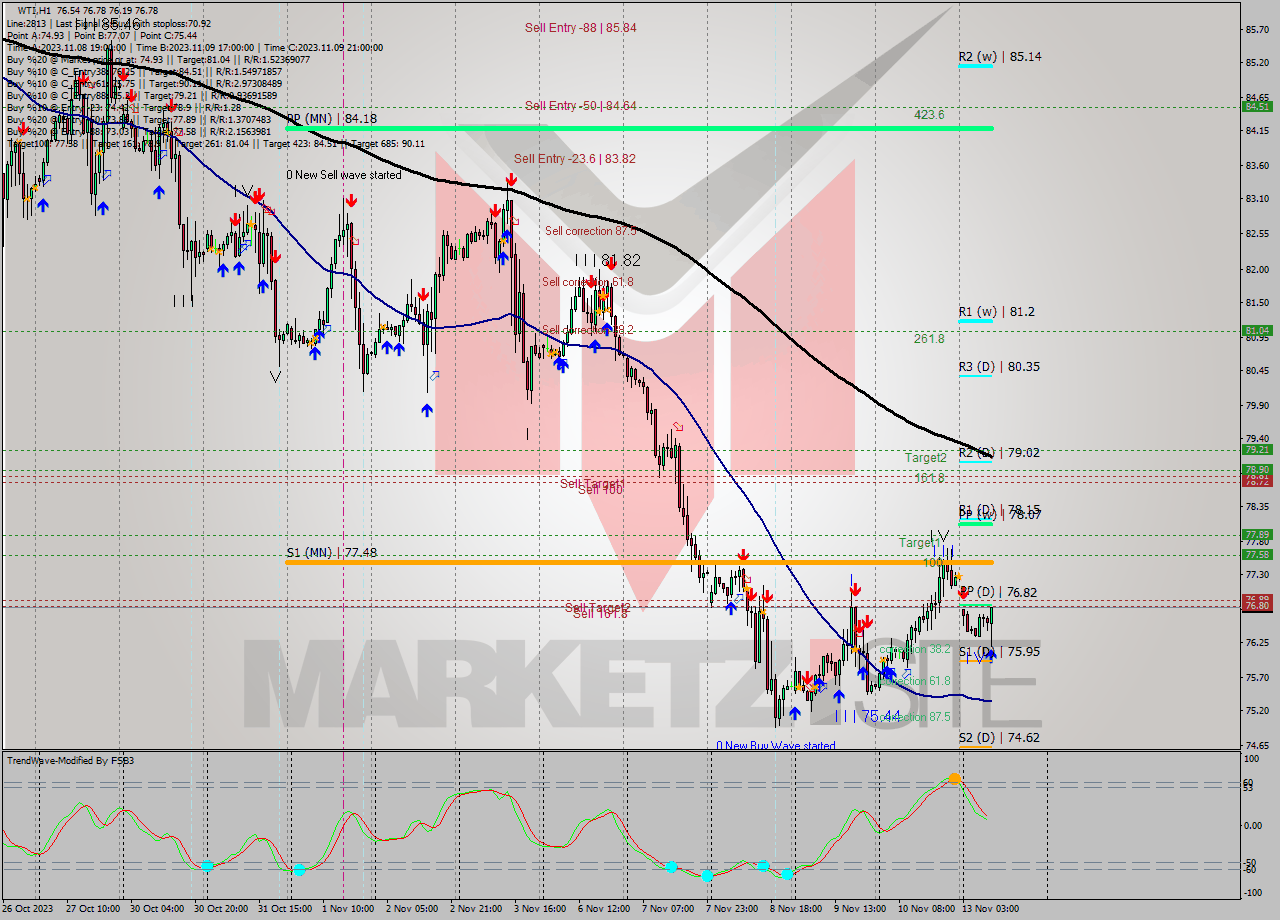Click the "S2 (D) | 74.62" pivot label
The width and height of the screenshot is (1280, 920).
pos(999,738)
